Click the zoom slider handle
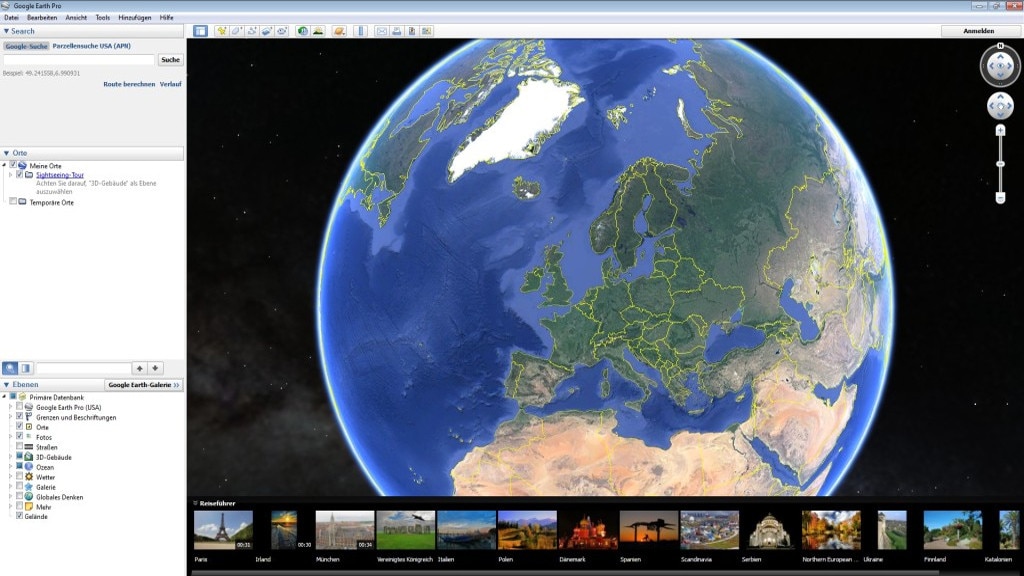1024x576 pixels. point(1000,164)
